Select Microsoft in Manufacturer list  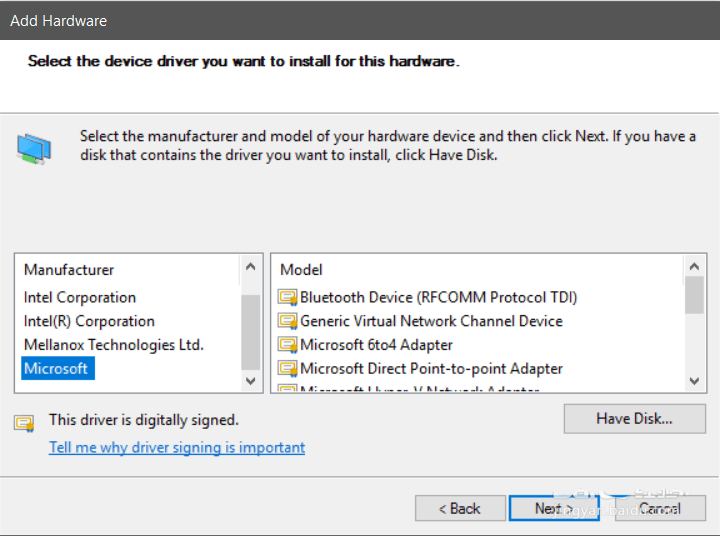tap(56, 369)
